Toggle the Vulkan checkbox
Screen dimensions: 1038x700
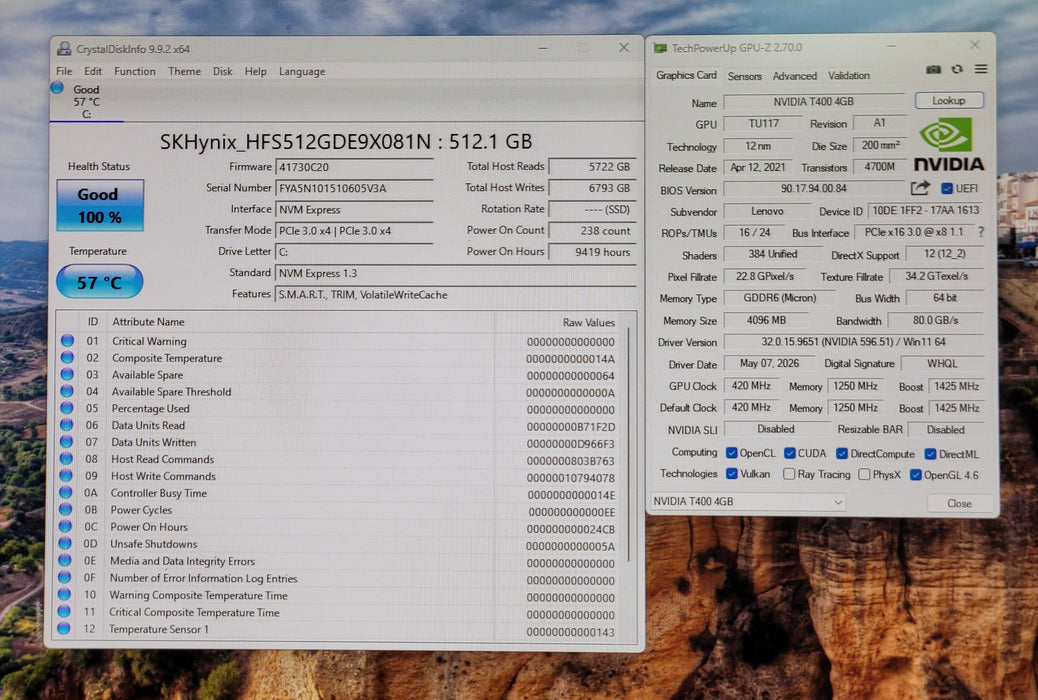click(x=731, y=474)
